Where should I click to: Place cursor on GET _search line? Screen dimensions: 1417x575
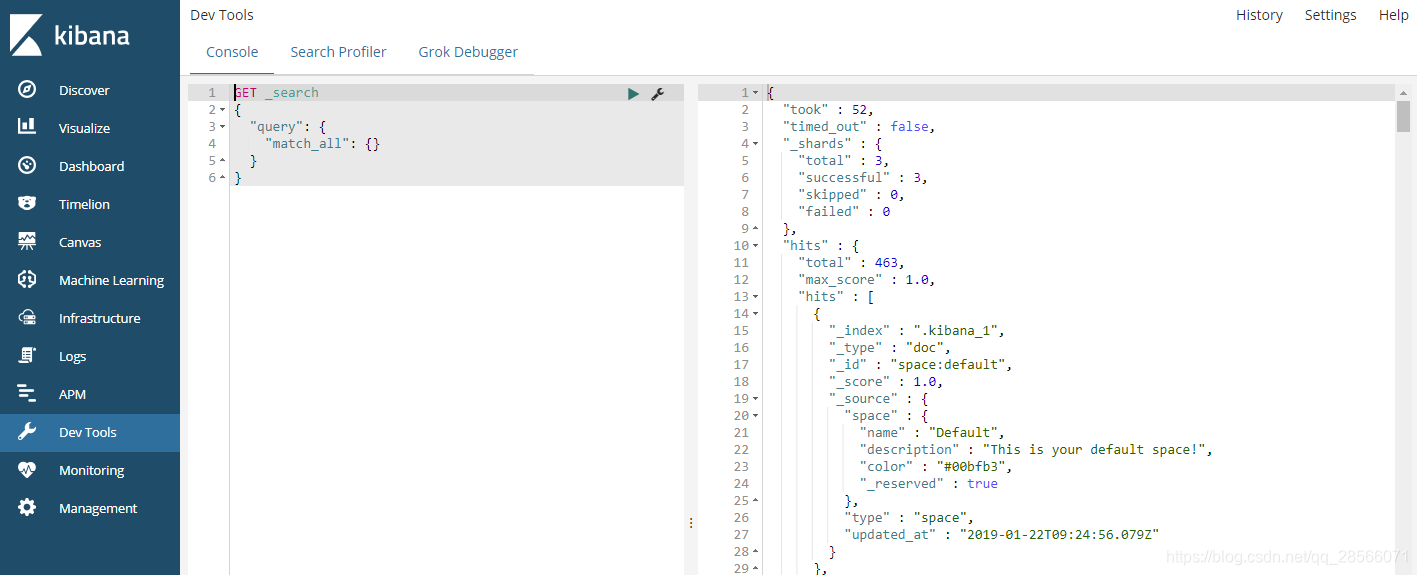click(277, 93)
